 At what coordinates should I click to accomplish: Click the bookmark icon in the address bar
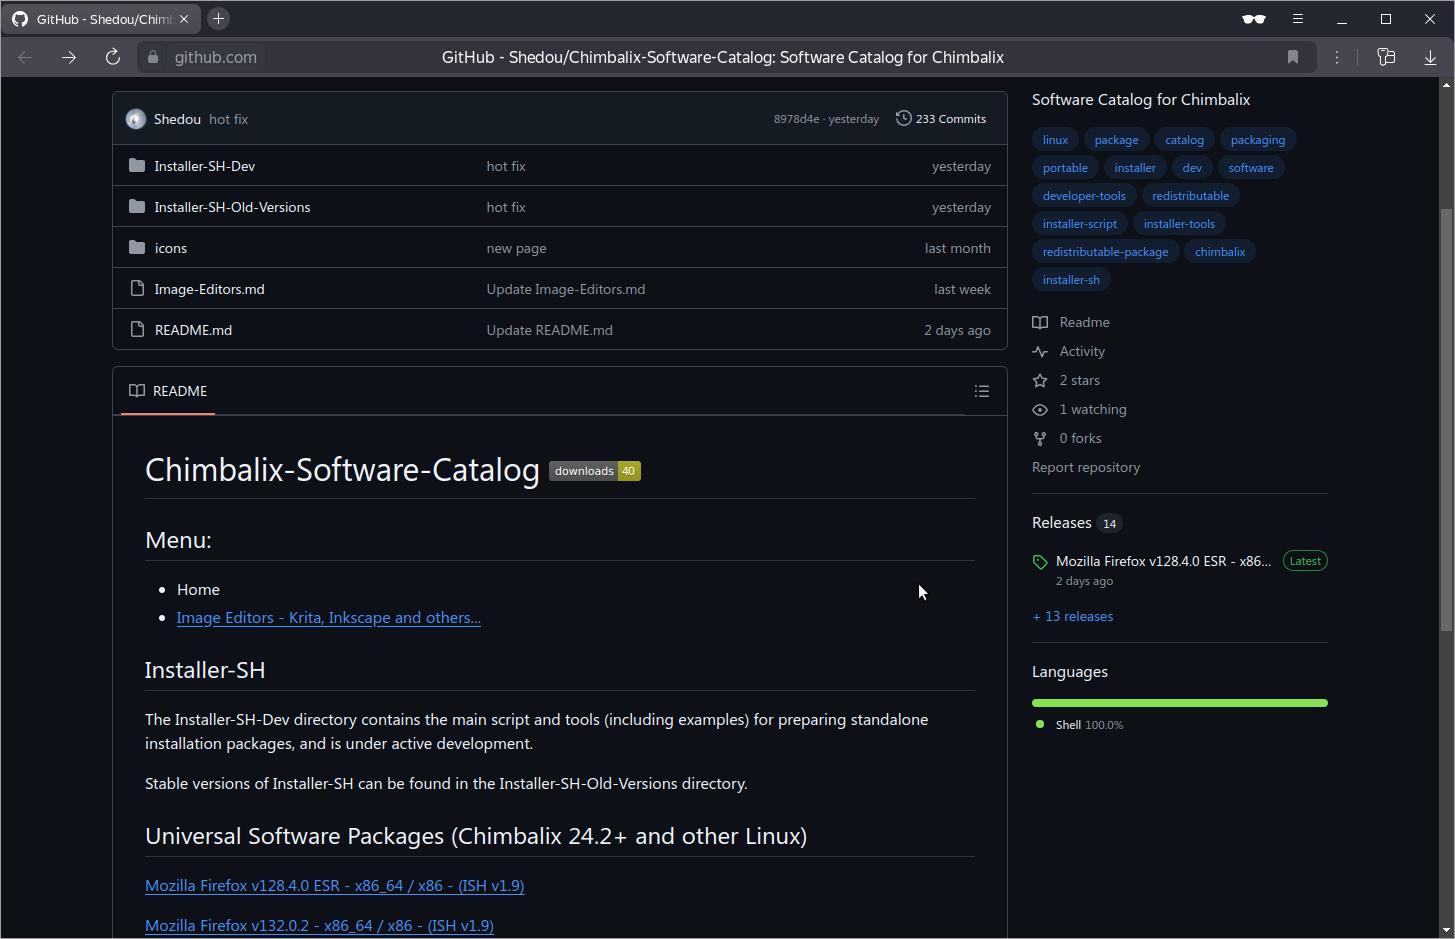1292,58
